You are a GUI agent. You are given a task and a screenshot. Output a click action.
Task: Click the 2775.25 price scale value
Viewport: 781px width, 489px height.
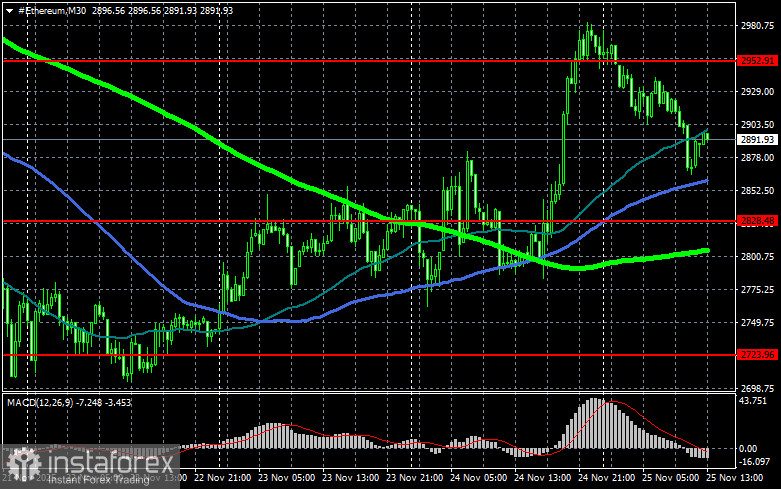coord(758,289)
